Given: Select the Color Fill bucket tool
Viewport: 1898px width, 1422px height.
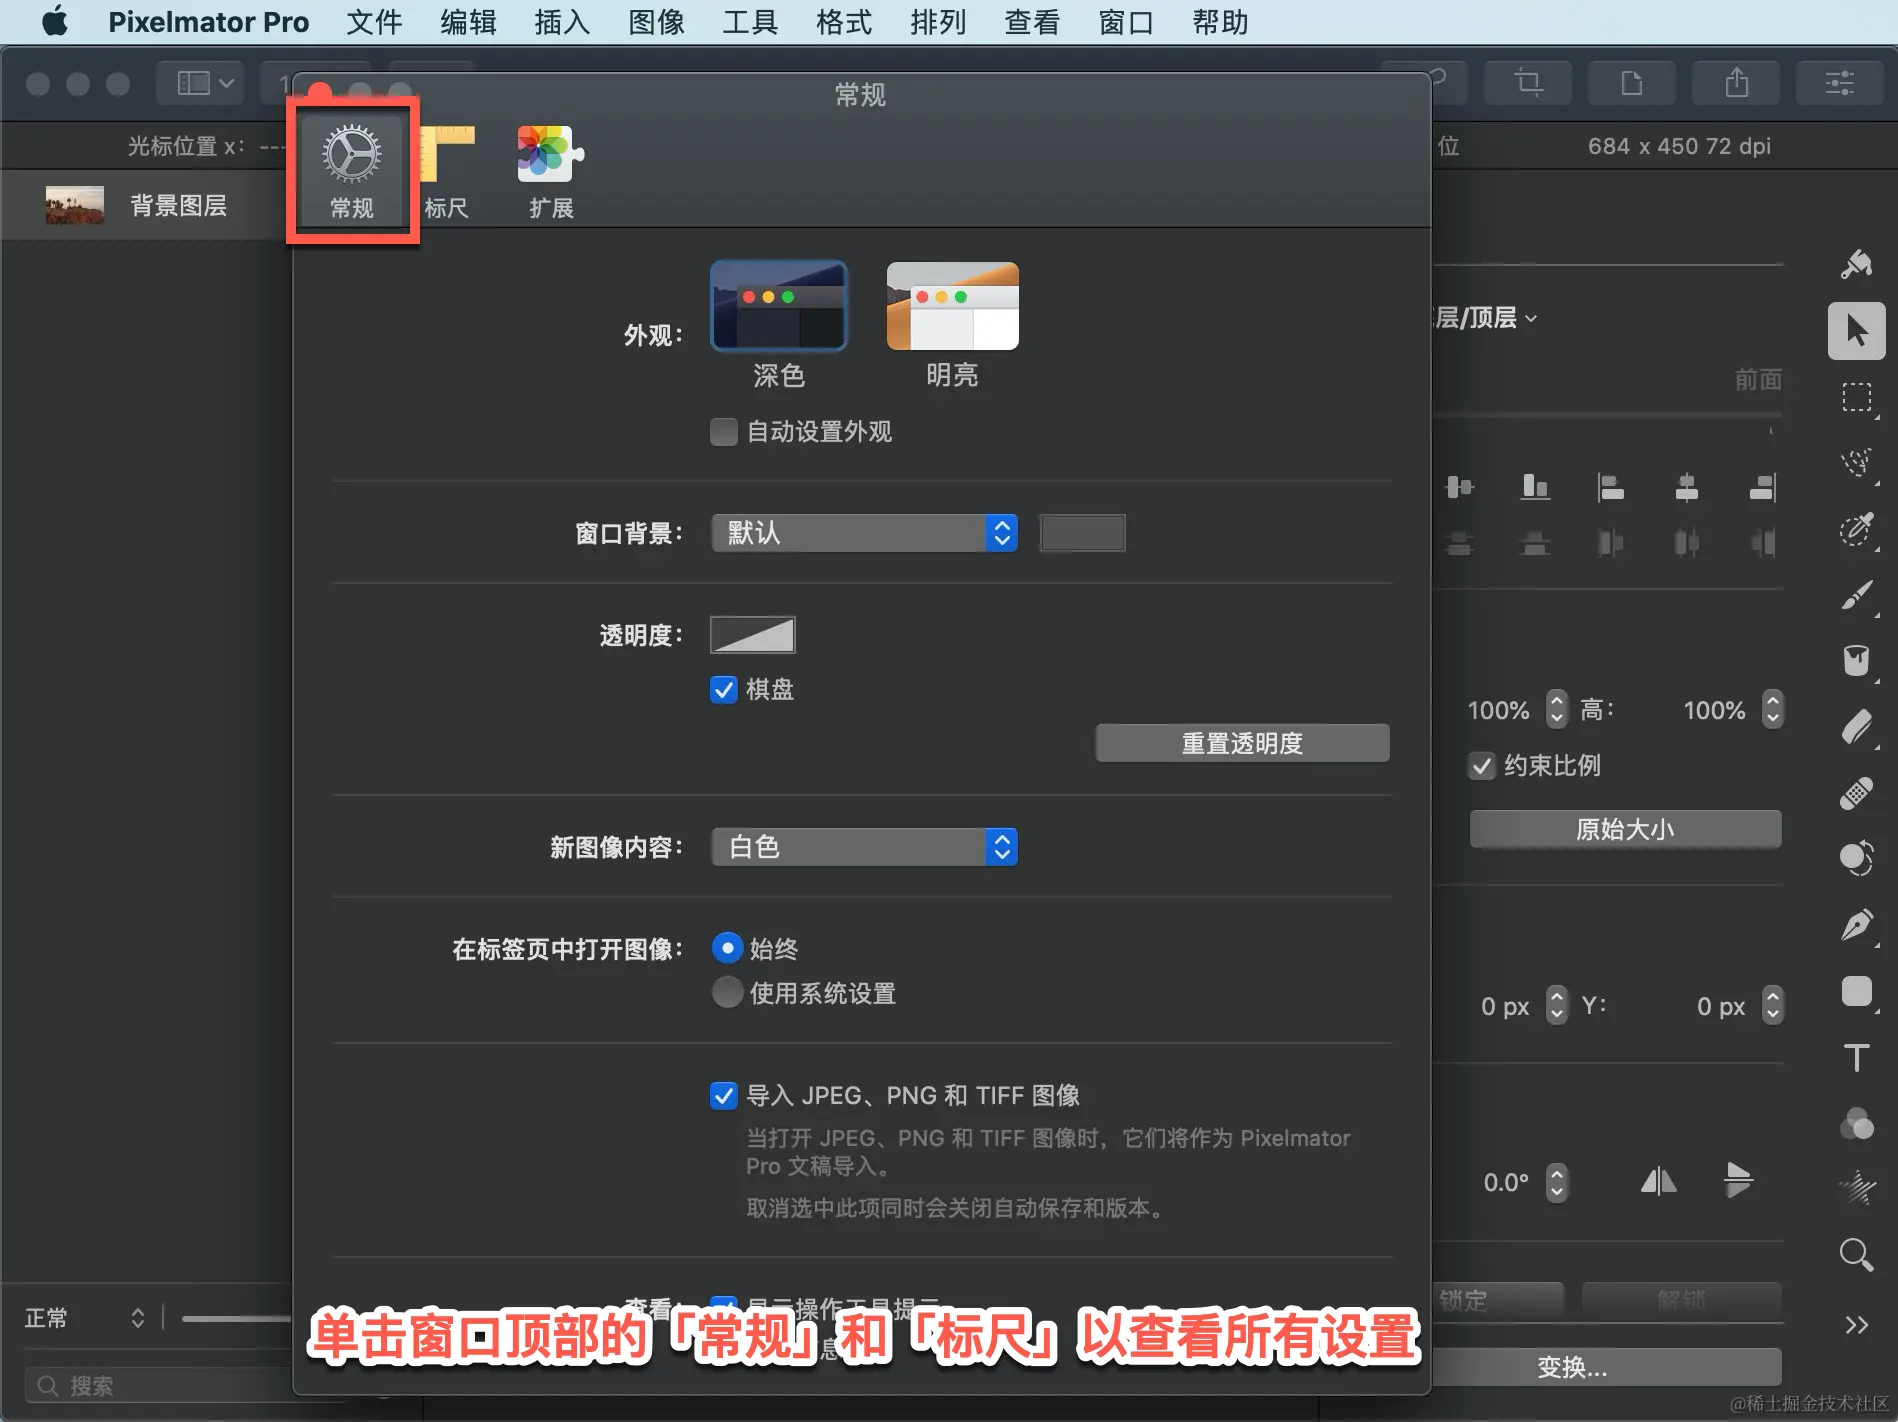Looking at the screenshot, I should [x=1857, y=661].
